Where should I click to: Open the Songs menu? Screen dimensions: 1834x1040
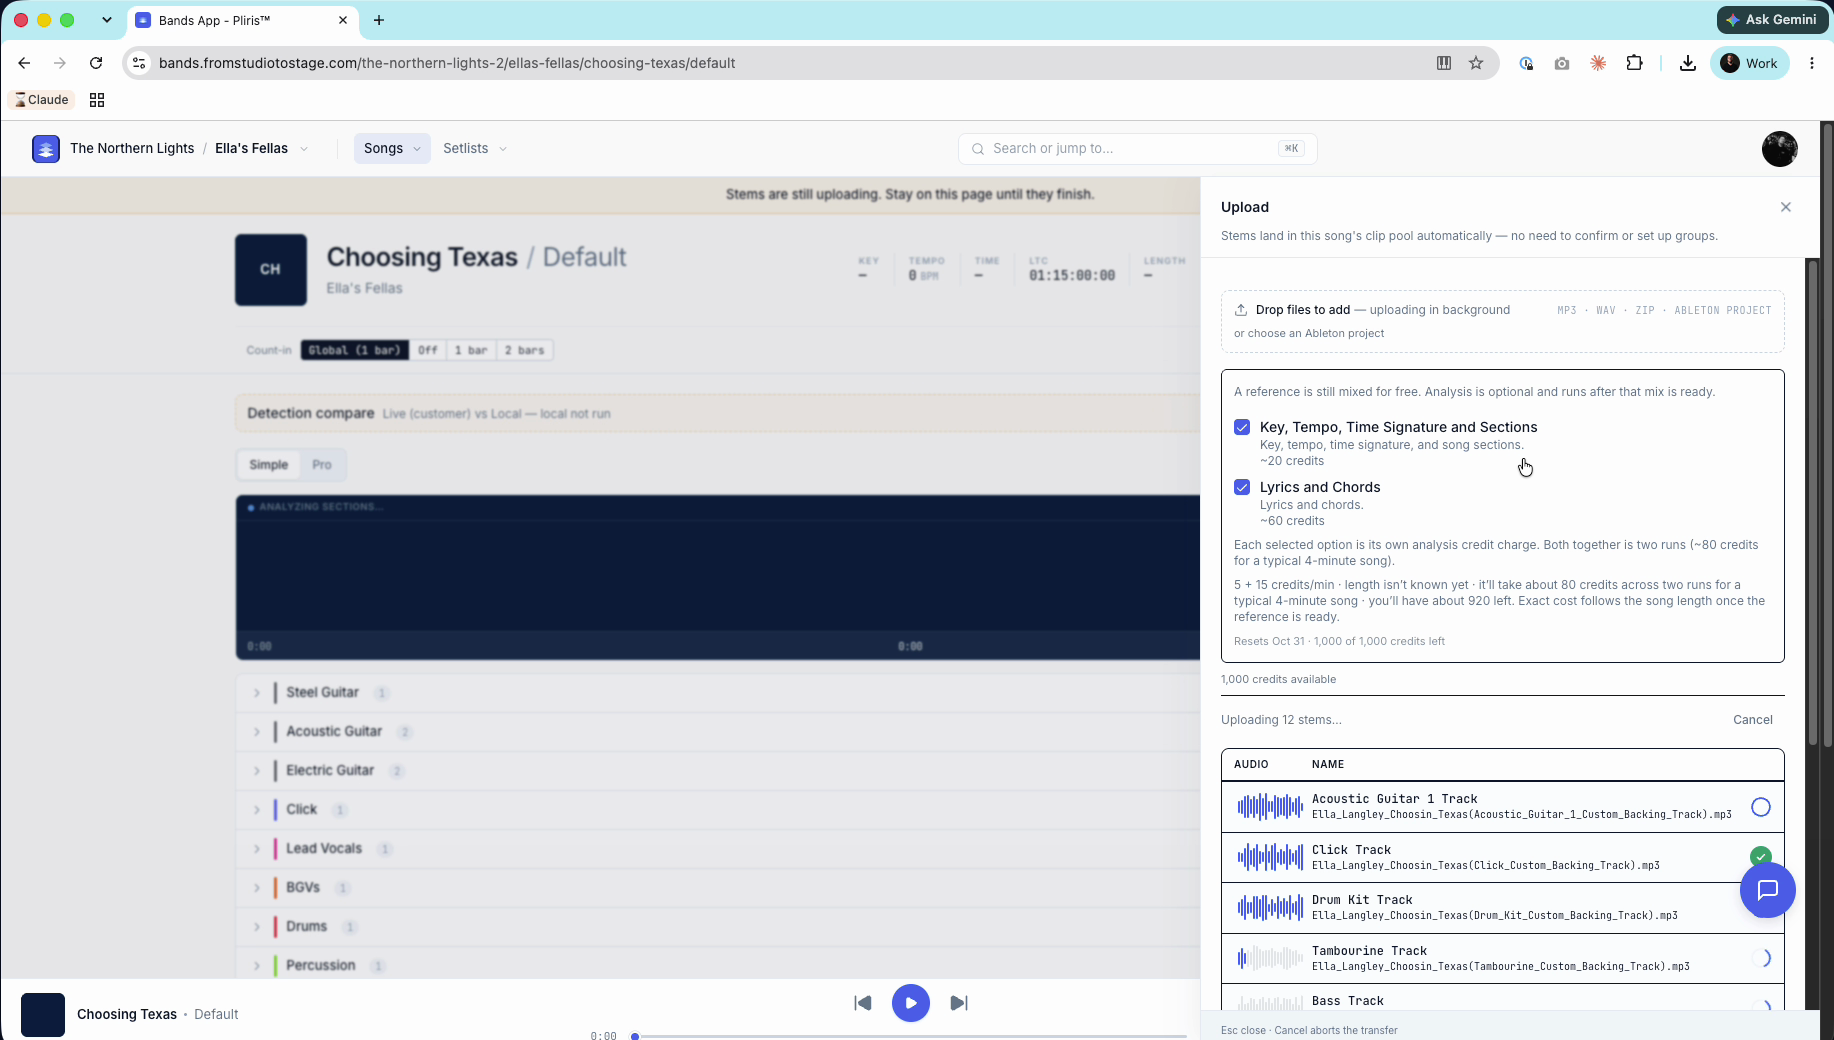(392, 148)
